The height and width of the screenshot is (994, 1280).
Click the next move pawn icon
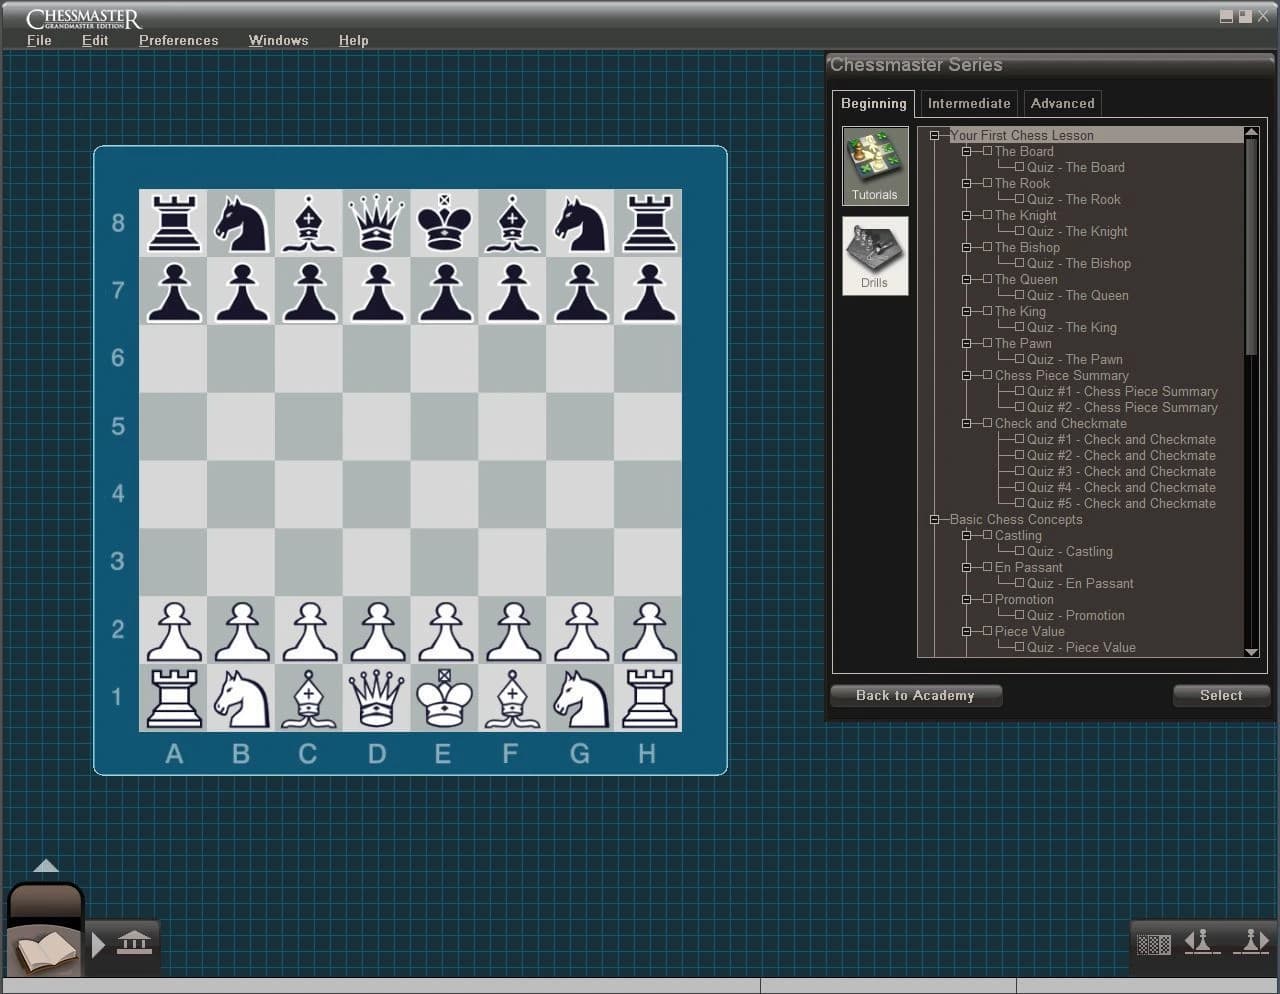coord(1251,941)
